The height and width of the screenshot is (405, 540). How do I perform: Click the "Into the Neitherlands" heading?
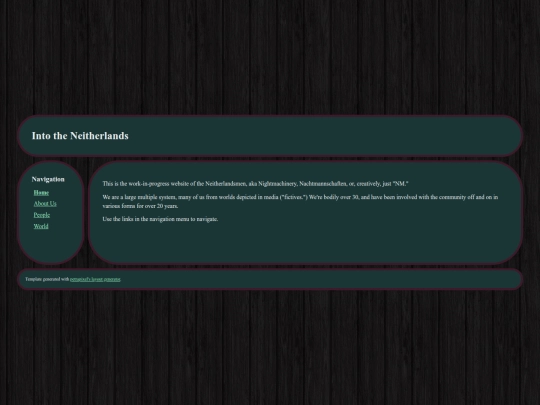tap(80, 136)
